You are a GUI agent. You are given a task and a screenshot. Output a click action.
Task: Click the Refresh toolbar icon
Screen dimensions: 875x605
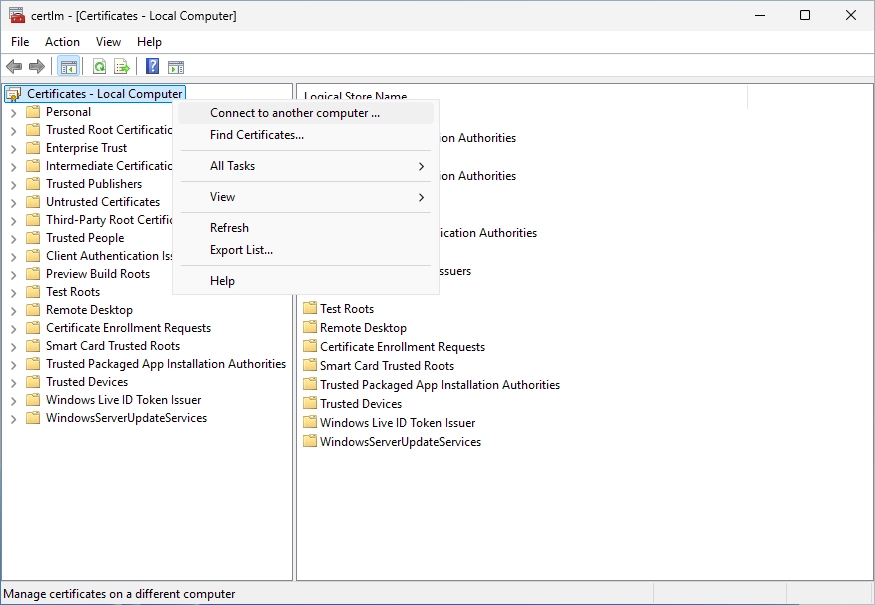point(99,67)
